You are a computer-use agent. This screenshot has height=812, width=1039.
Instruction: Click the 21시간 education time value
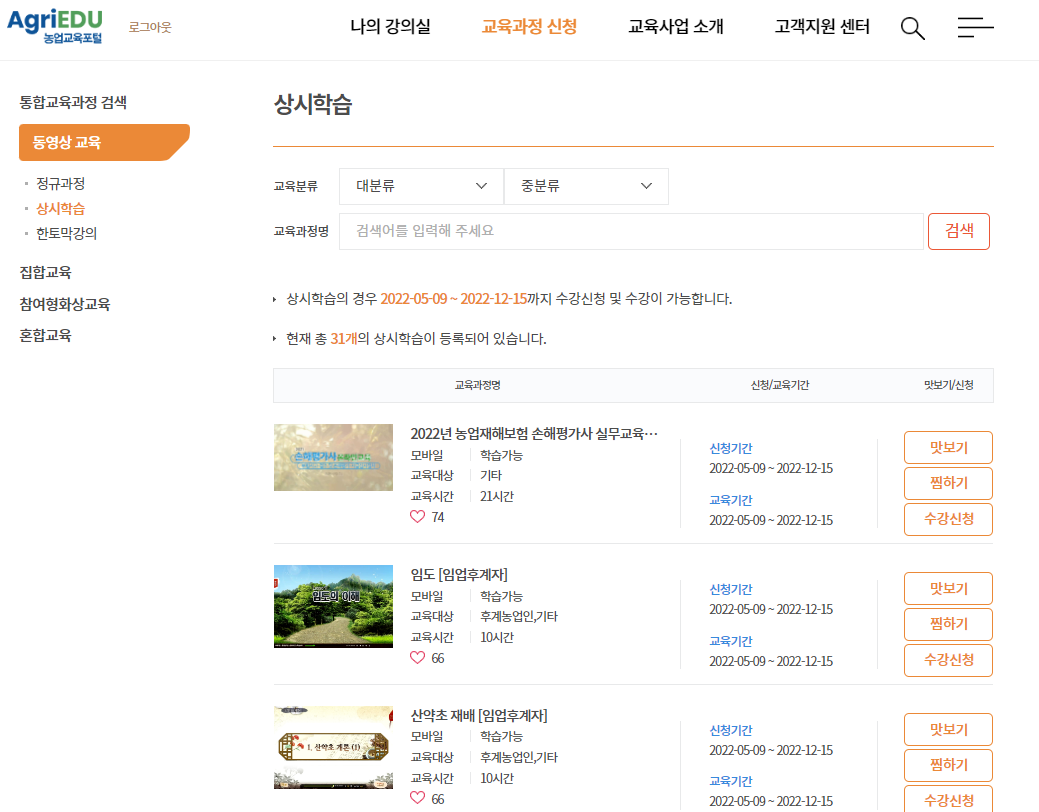(497, 496)
